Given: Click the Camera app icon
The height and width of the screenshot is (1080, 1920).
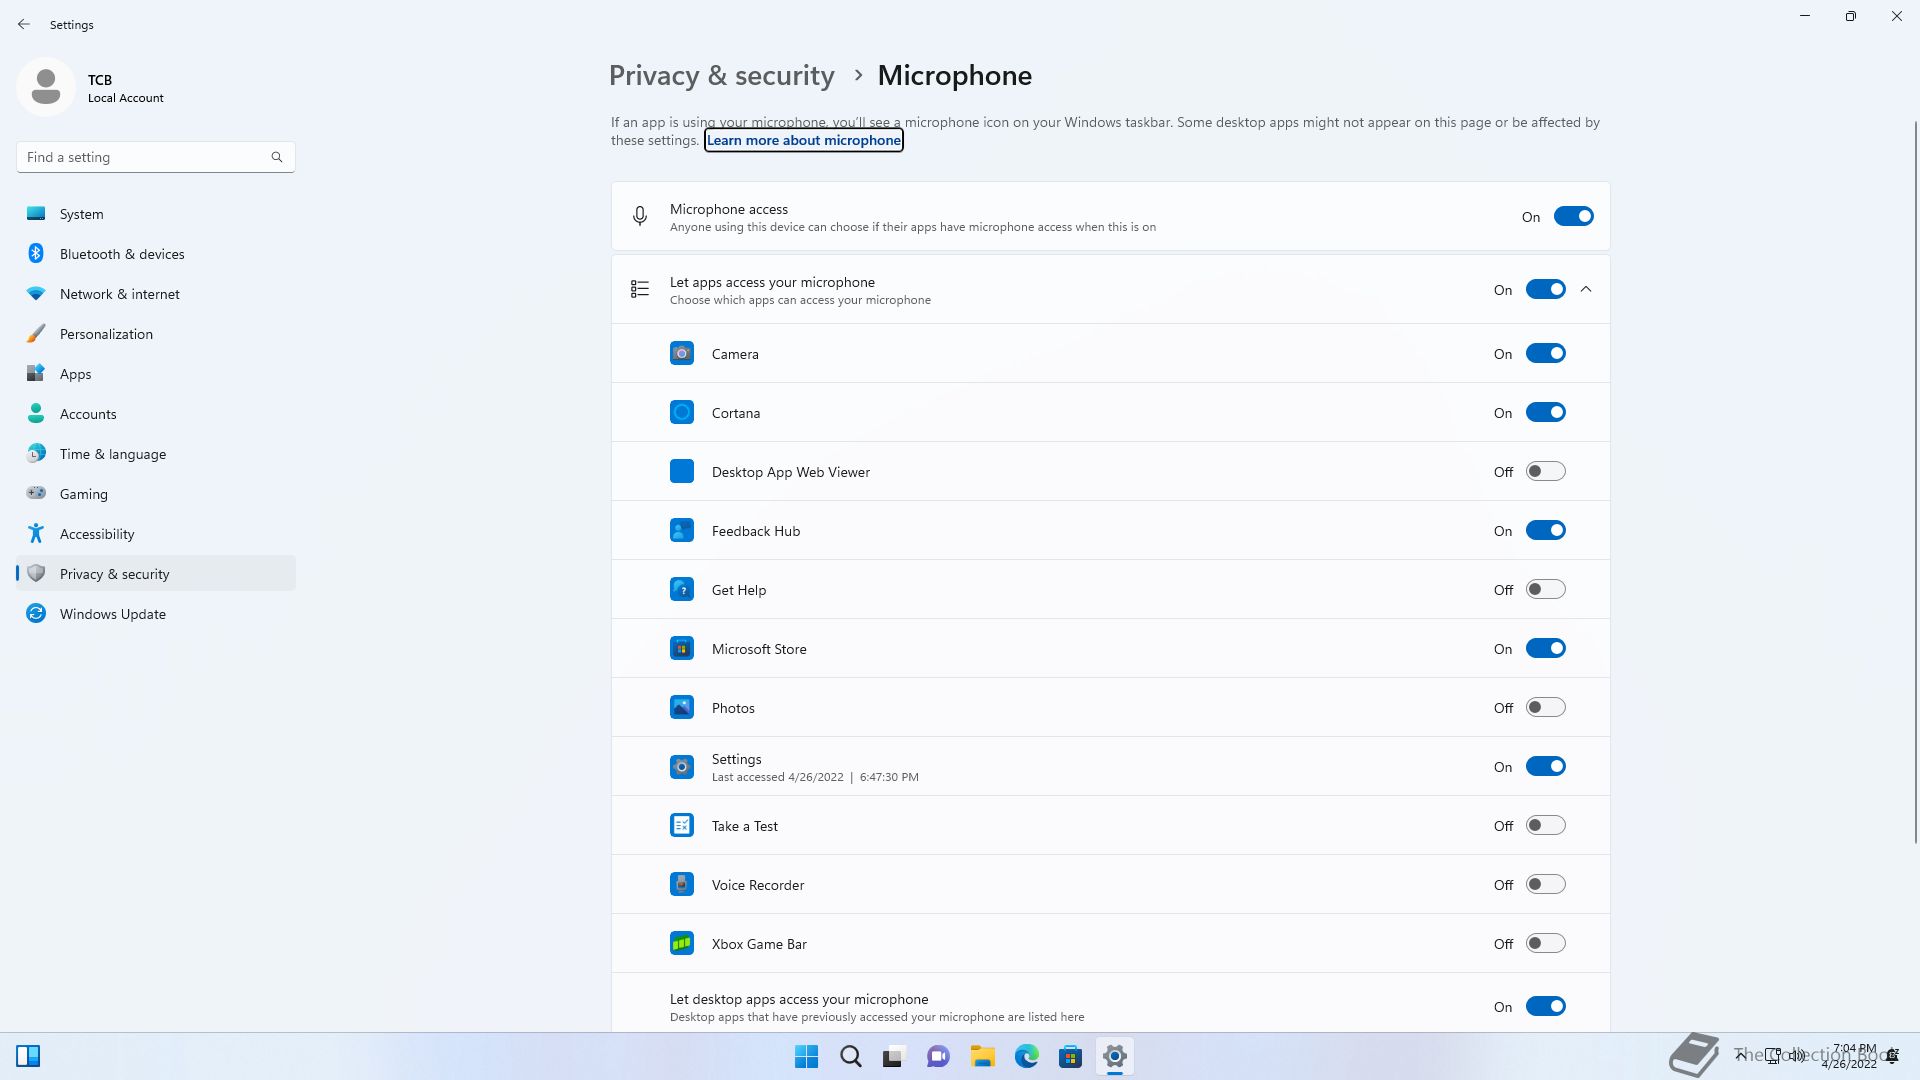Looking at the screenshot, I should 682,354.
